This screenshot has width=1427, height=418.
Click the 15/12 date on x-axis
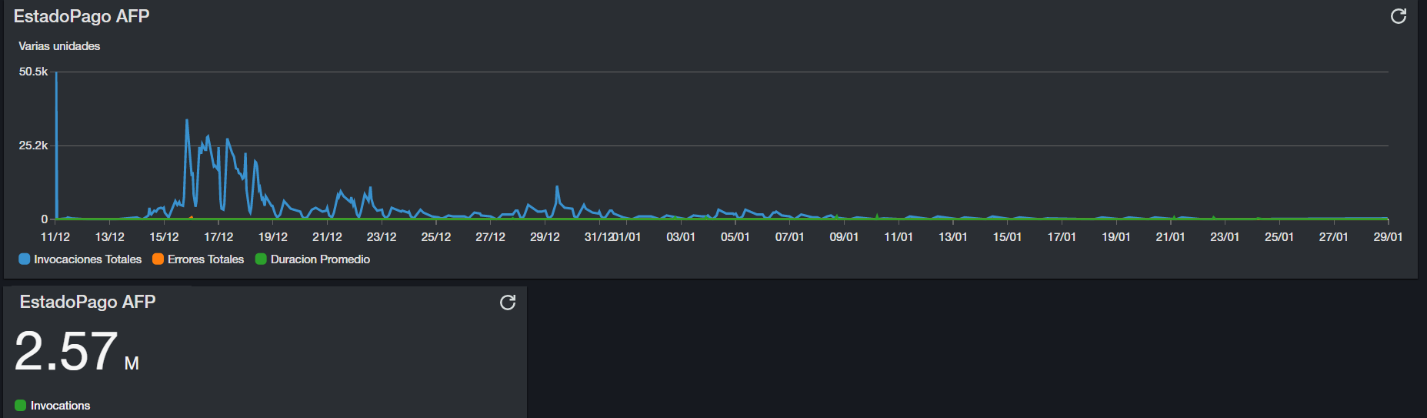164,237
